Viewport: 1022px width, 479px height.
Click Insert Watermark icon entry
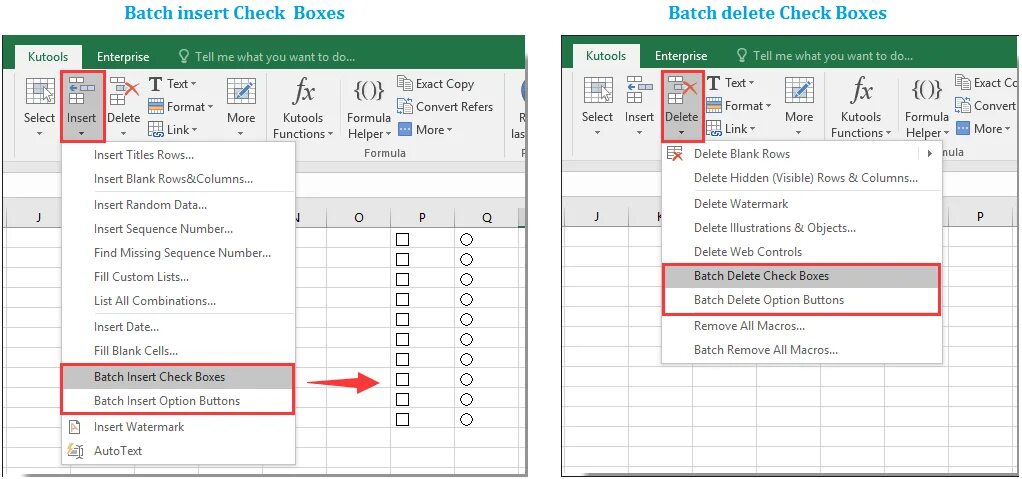[x=75, y=427]
